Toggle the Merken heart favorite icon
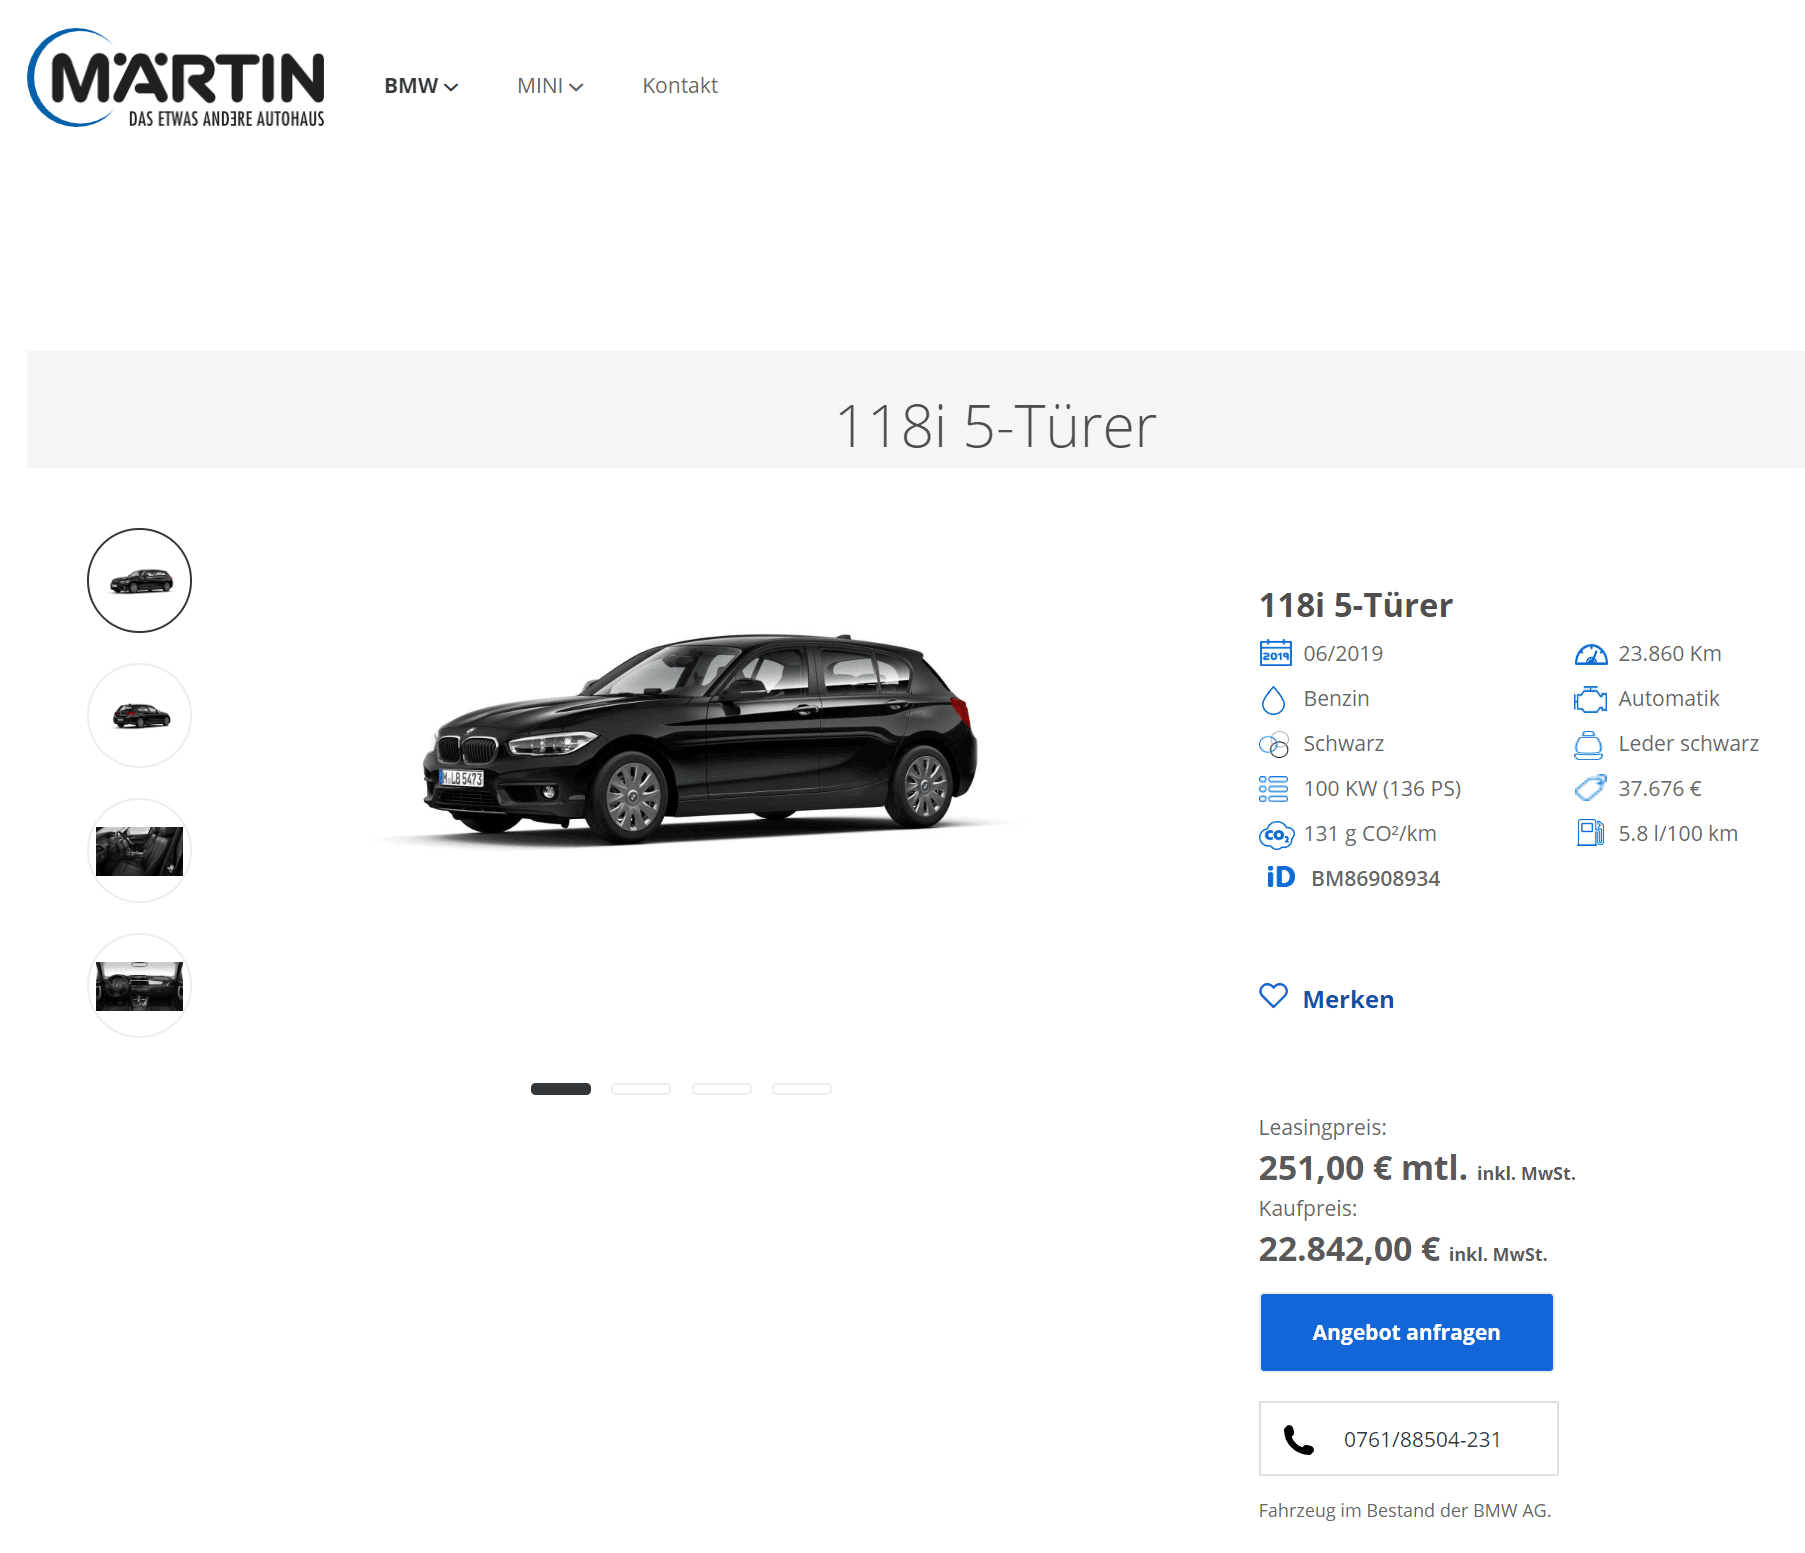The height and width of the screenshot is (1553, 1805). point(1273,996)
